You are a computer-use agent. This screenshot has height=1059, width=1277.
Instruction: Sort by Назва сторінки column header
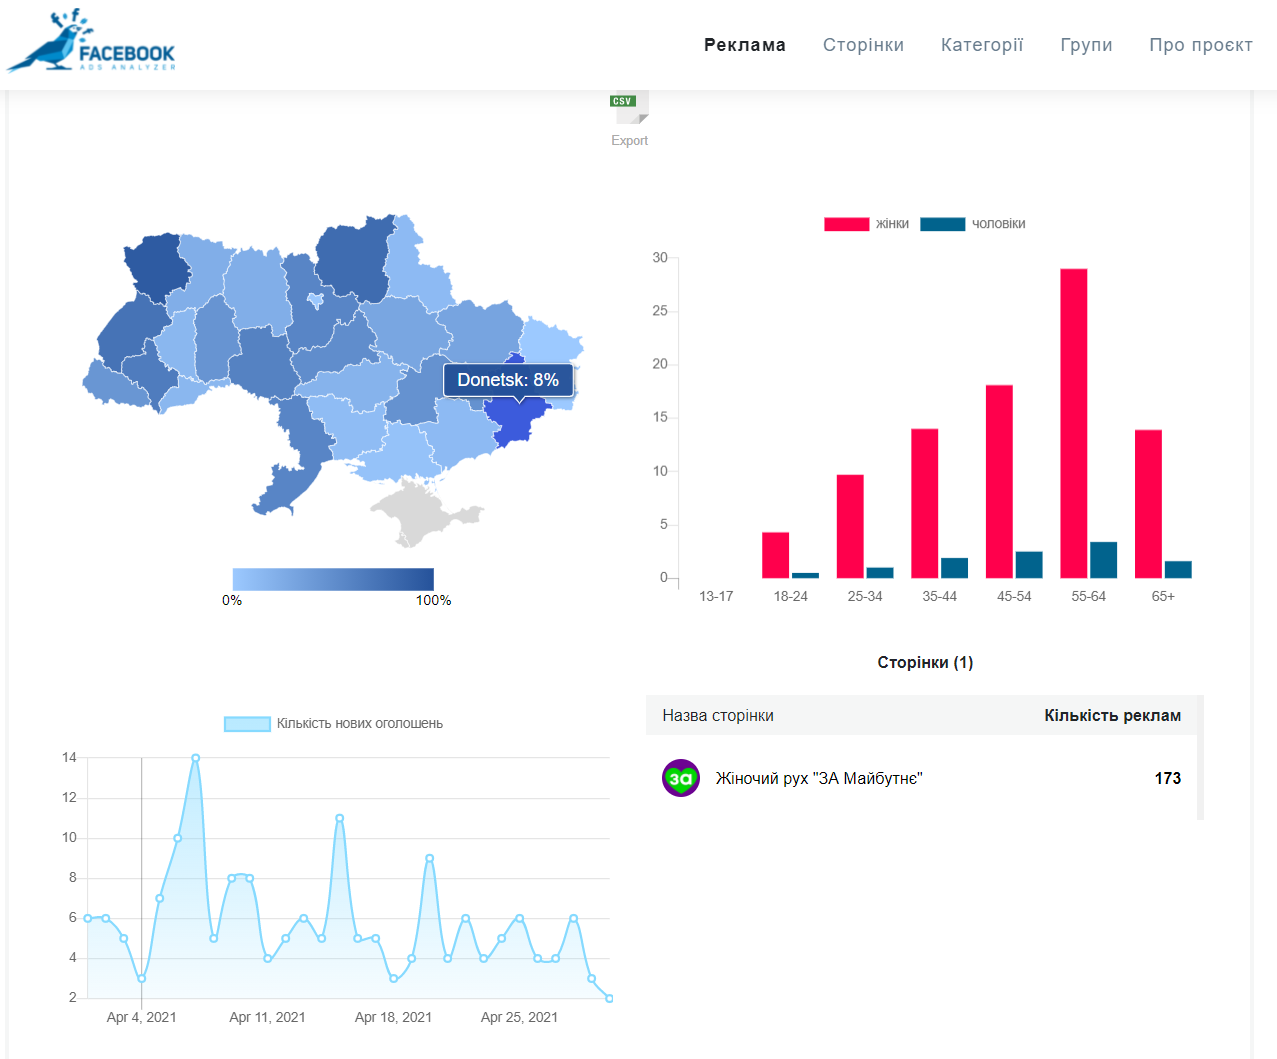(x=718, y=715)
